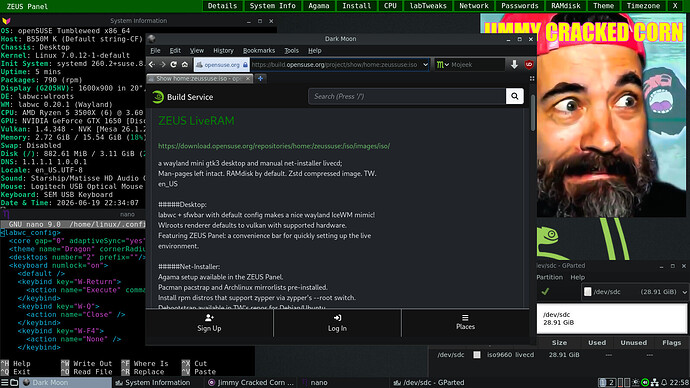Open the View menu in Dark Moon
Screen dimensions: 690x388
(x=197, y=51)
